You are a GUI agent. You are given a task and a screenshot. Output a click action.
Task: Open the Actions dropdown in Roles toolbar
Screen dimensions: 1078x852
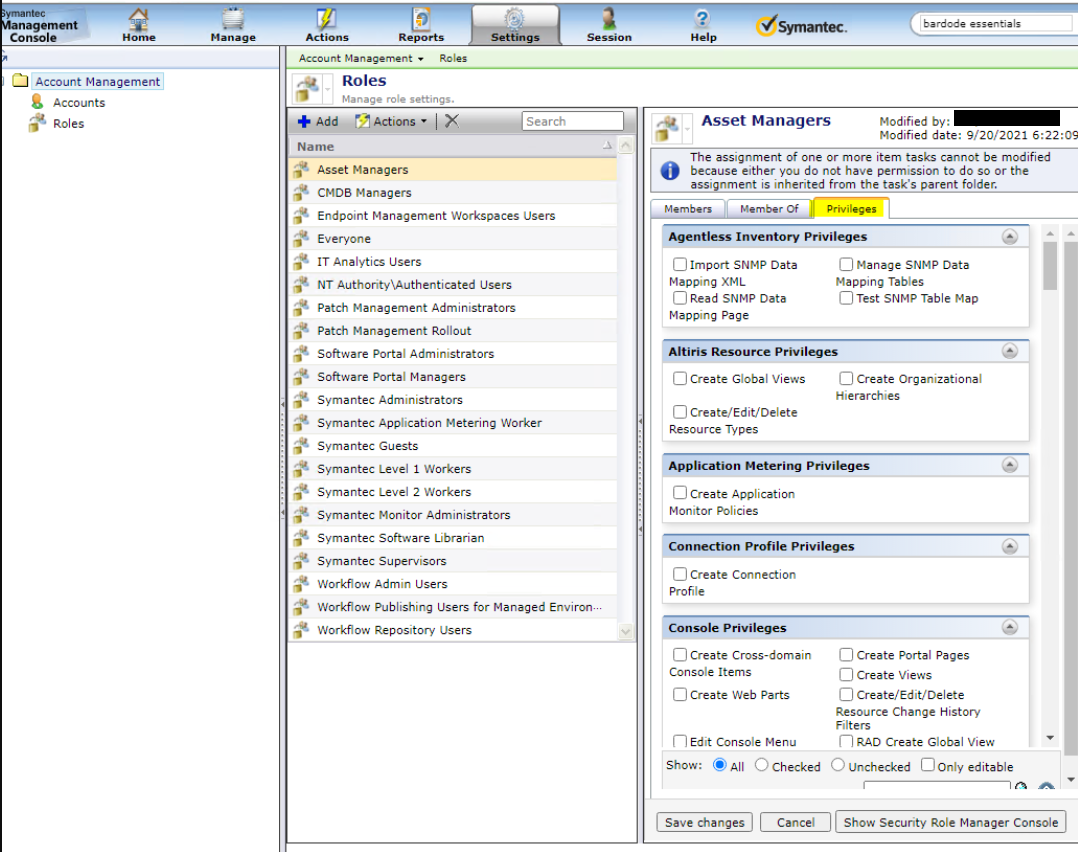(x=393, y=121)
